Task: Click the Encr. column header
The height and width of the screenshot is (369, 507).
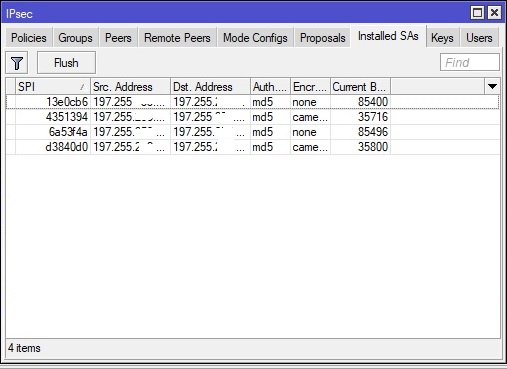Action: click(310, 87)
